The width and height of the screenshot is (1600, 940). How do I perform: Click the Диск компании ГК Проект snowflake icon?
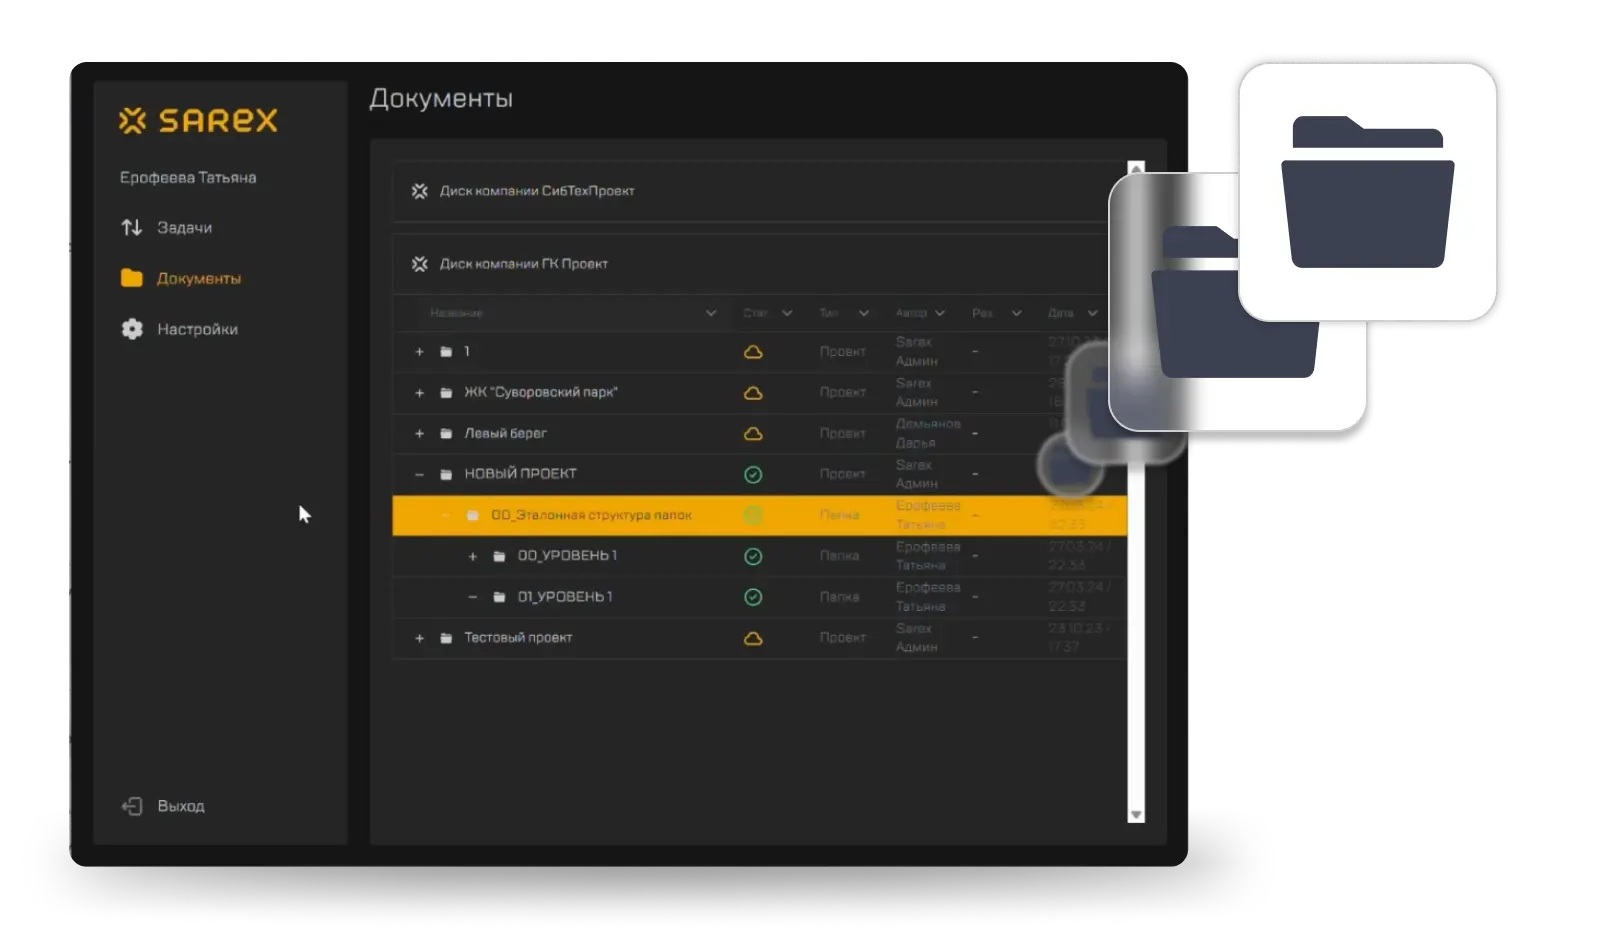click(420, 264)
